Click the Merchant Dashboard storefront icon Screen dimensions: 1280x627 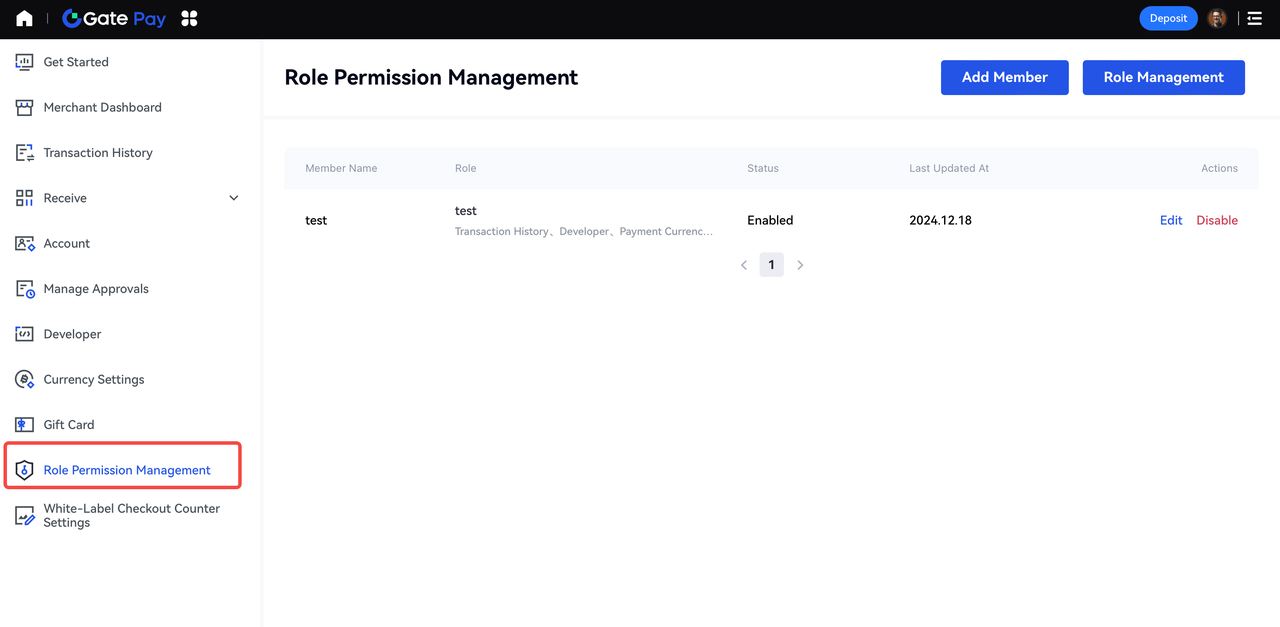tap(25, 107)
